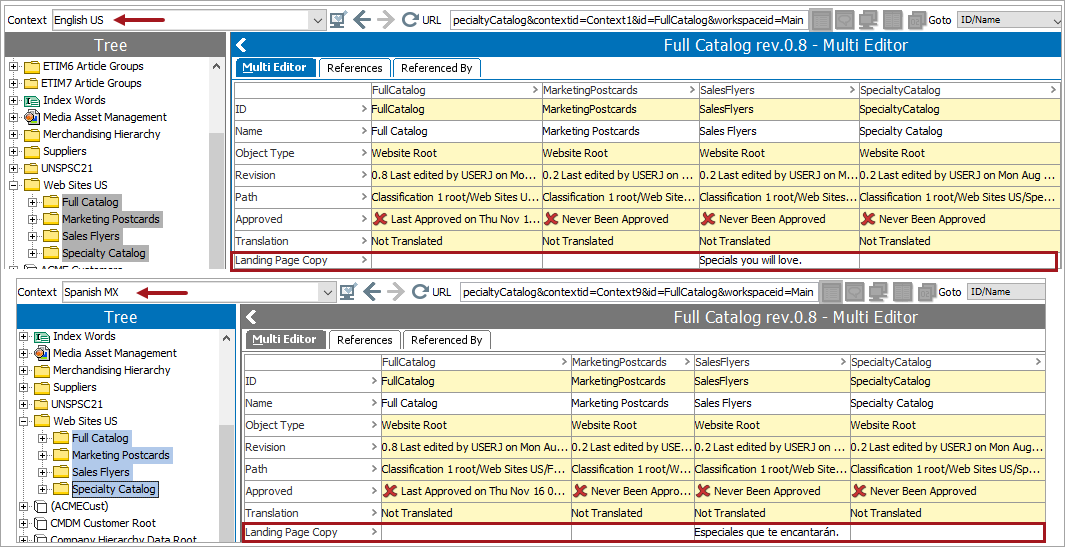Collapse editor with the chevron in the gray title bar
Image resolution: width=1065 pixels, height=547 pixels.
[251, 317]
